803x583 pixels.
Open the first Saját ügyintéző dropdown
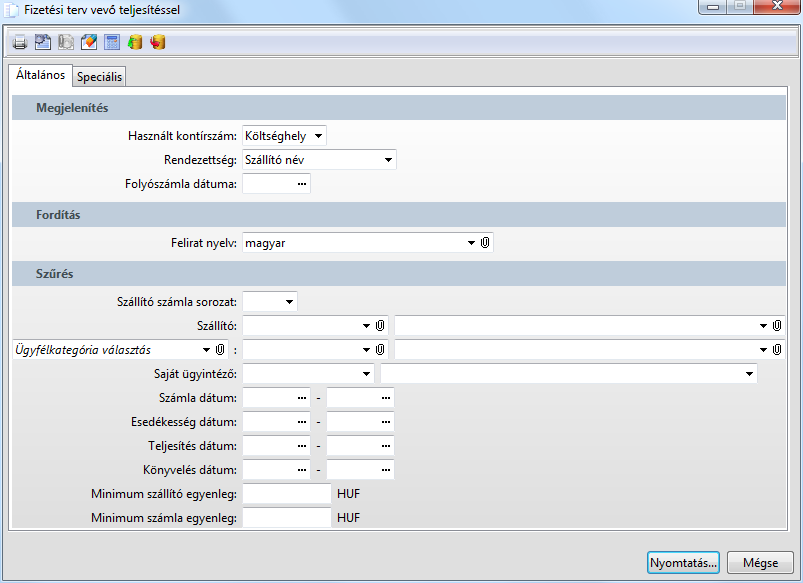(x=366, y=374)
